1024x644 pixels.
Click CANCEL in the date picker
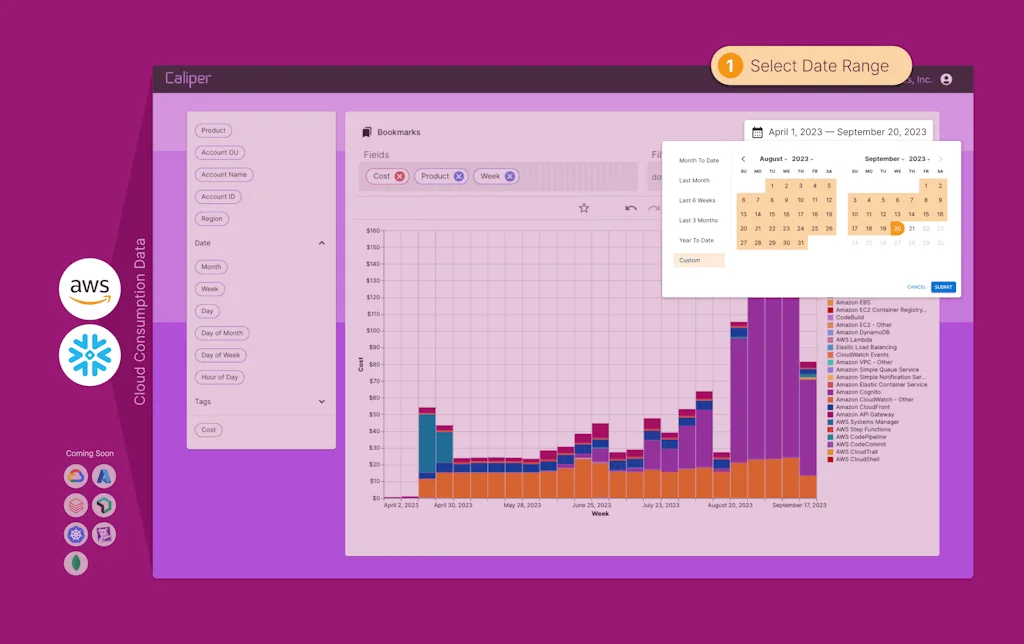915,286
